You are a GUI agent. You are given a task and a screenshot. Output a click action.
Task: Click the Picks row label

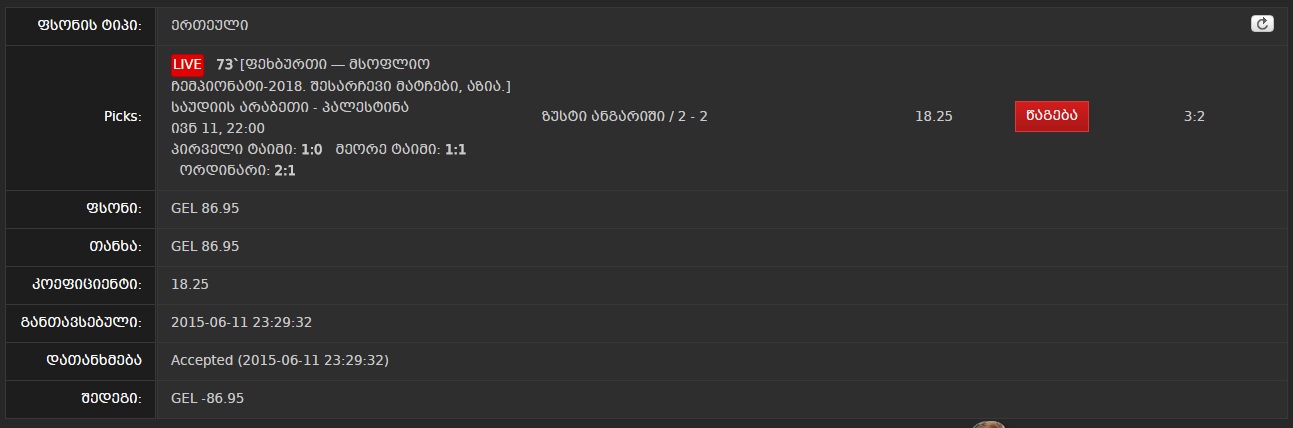[122, 116]
